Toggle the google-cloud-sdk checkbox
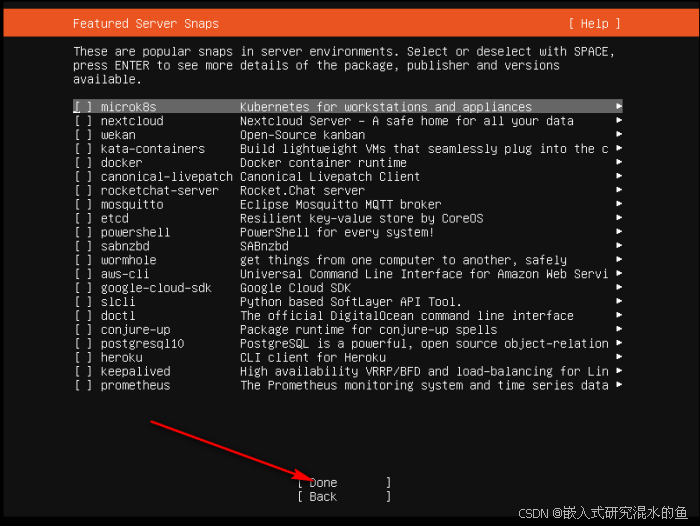Viewport: 700px width, 527px height. (x=83, y=288)
